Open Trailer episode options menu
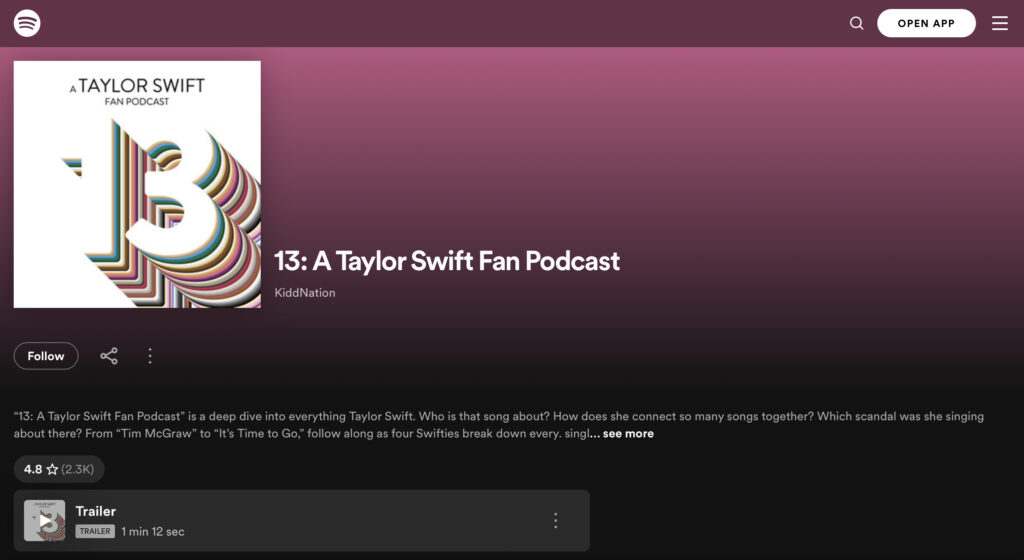This screenshot has width=1024, height=560. [x=556, y=520]
